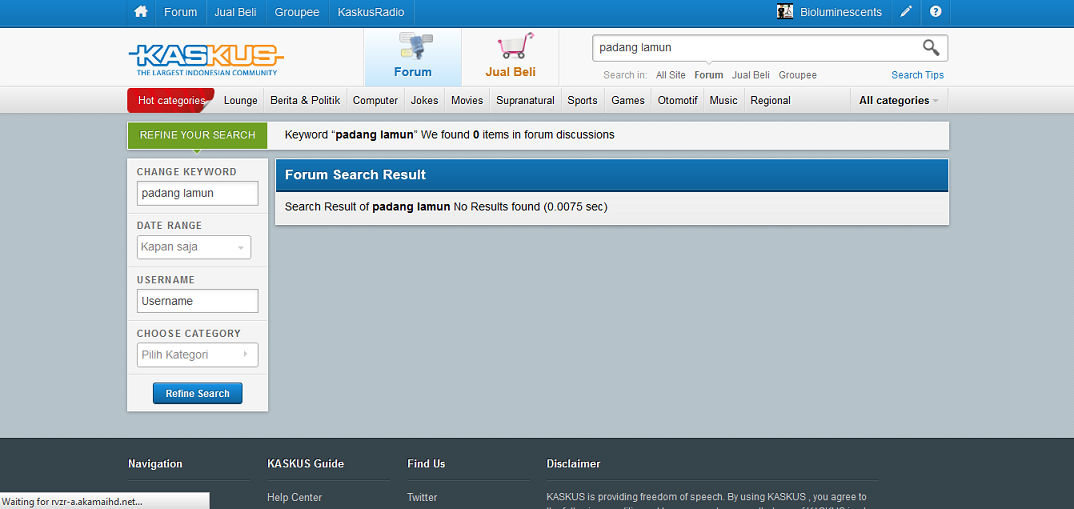The image size is (1074, 509).
Task: Open the Music category
Action: (x=723, y=101)
